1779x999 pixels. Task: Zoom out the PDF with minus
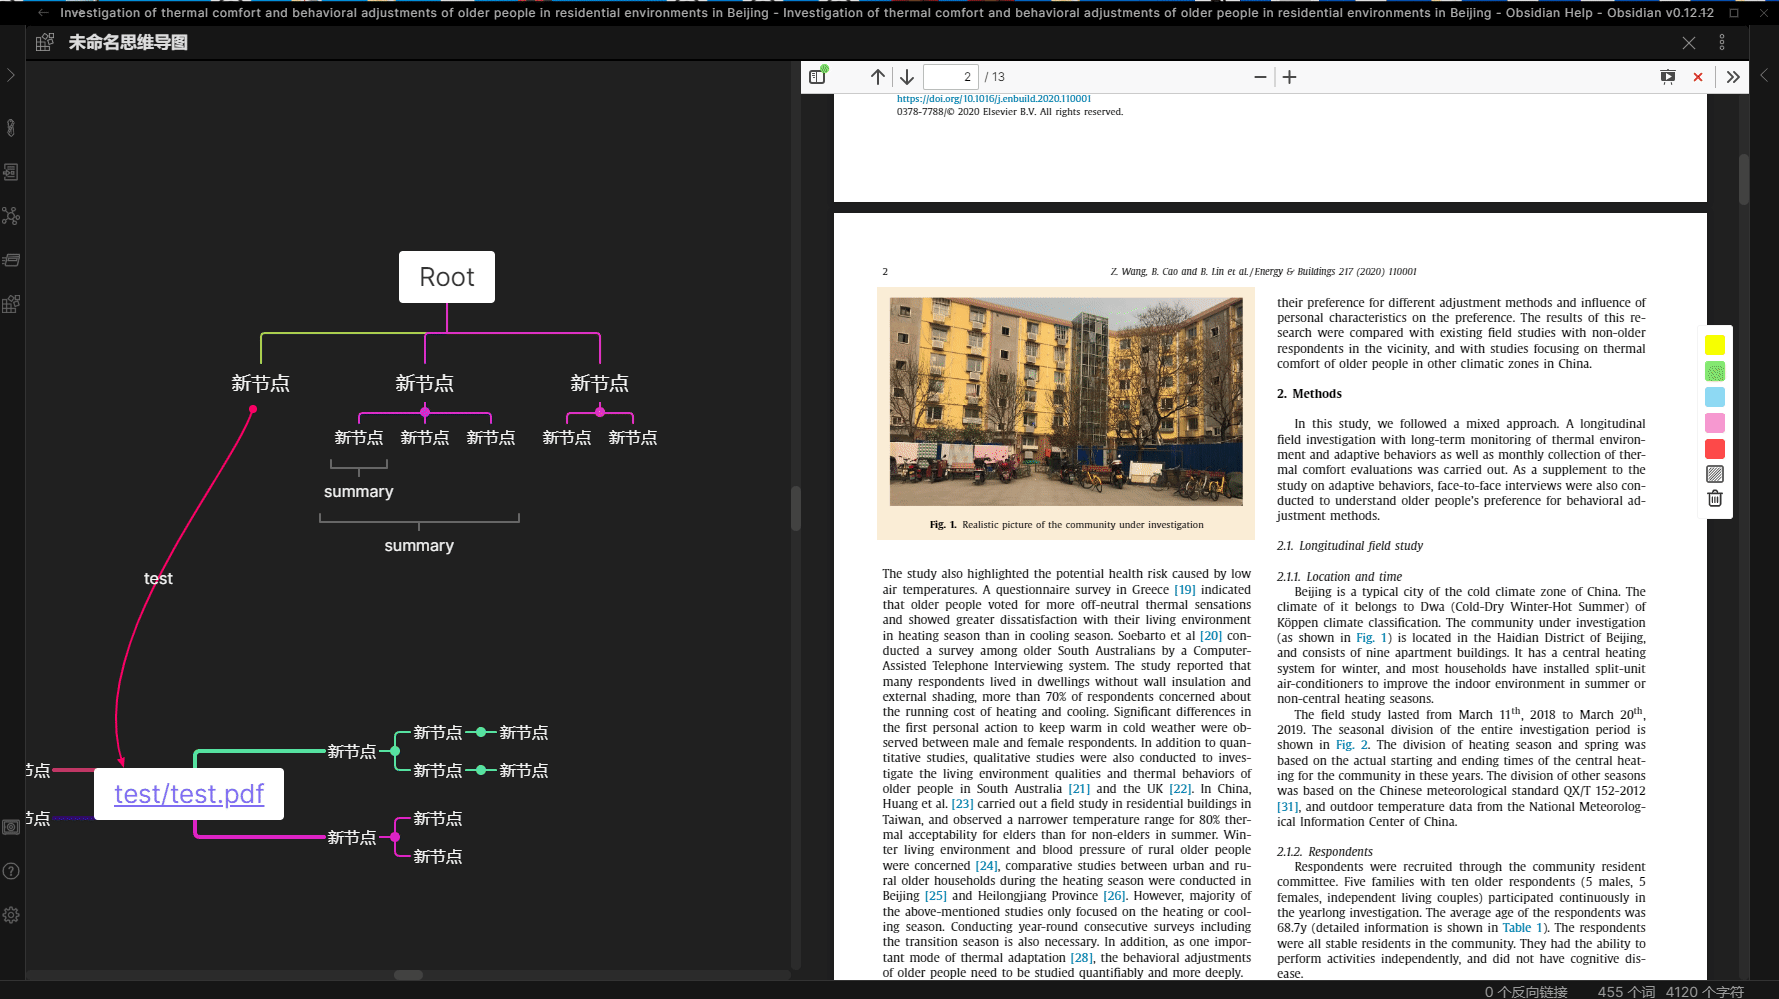click(1260, 77)
